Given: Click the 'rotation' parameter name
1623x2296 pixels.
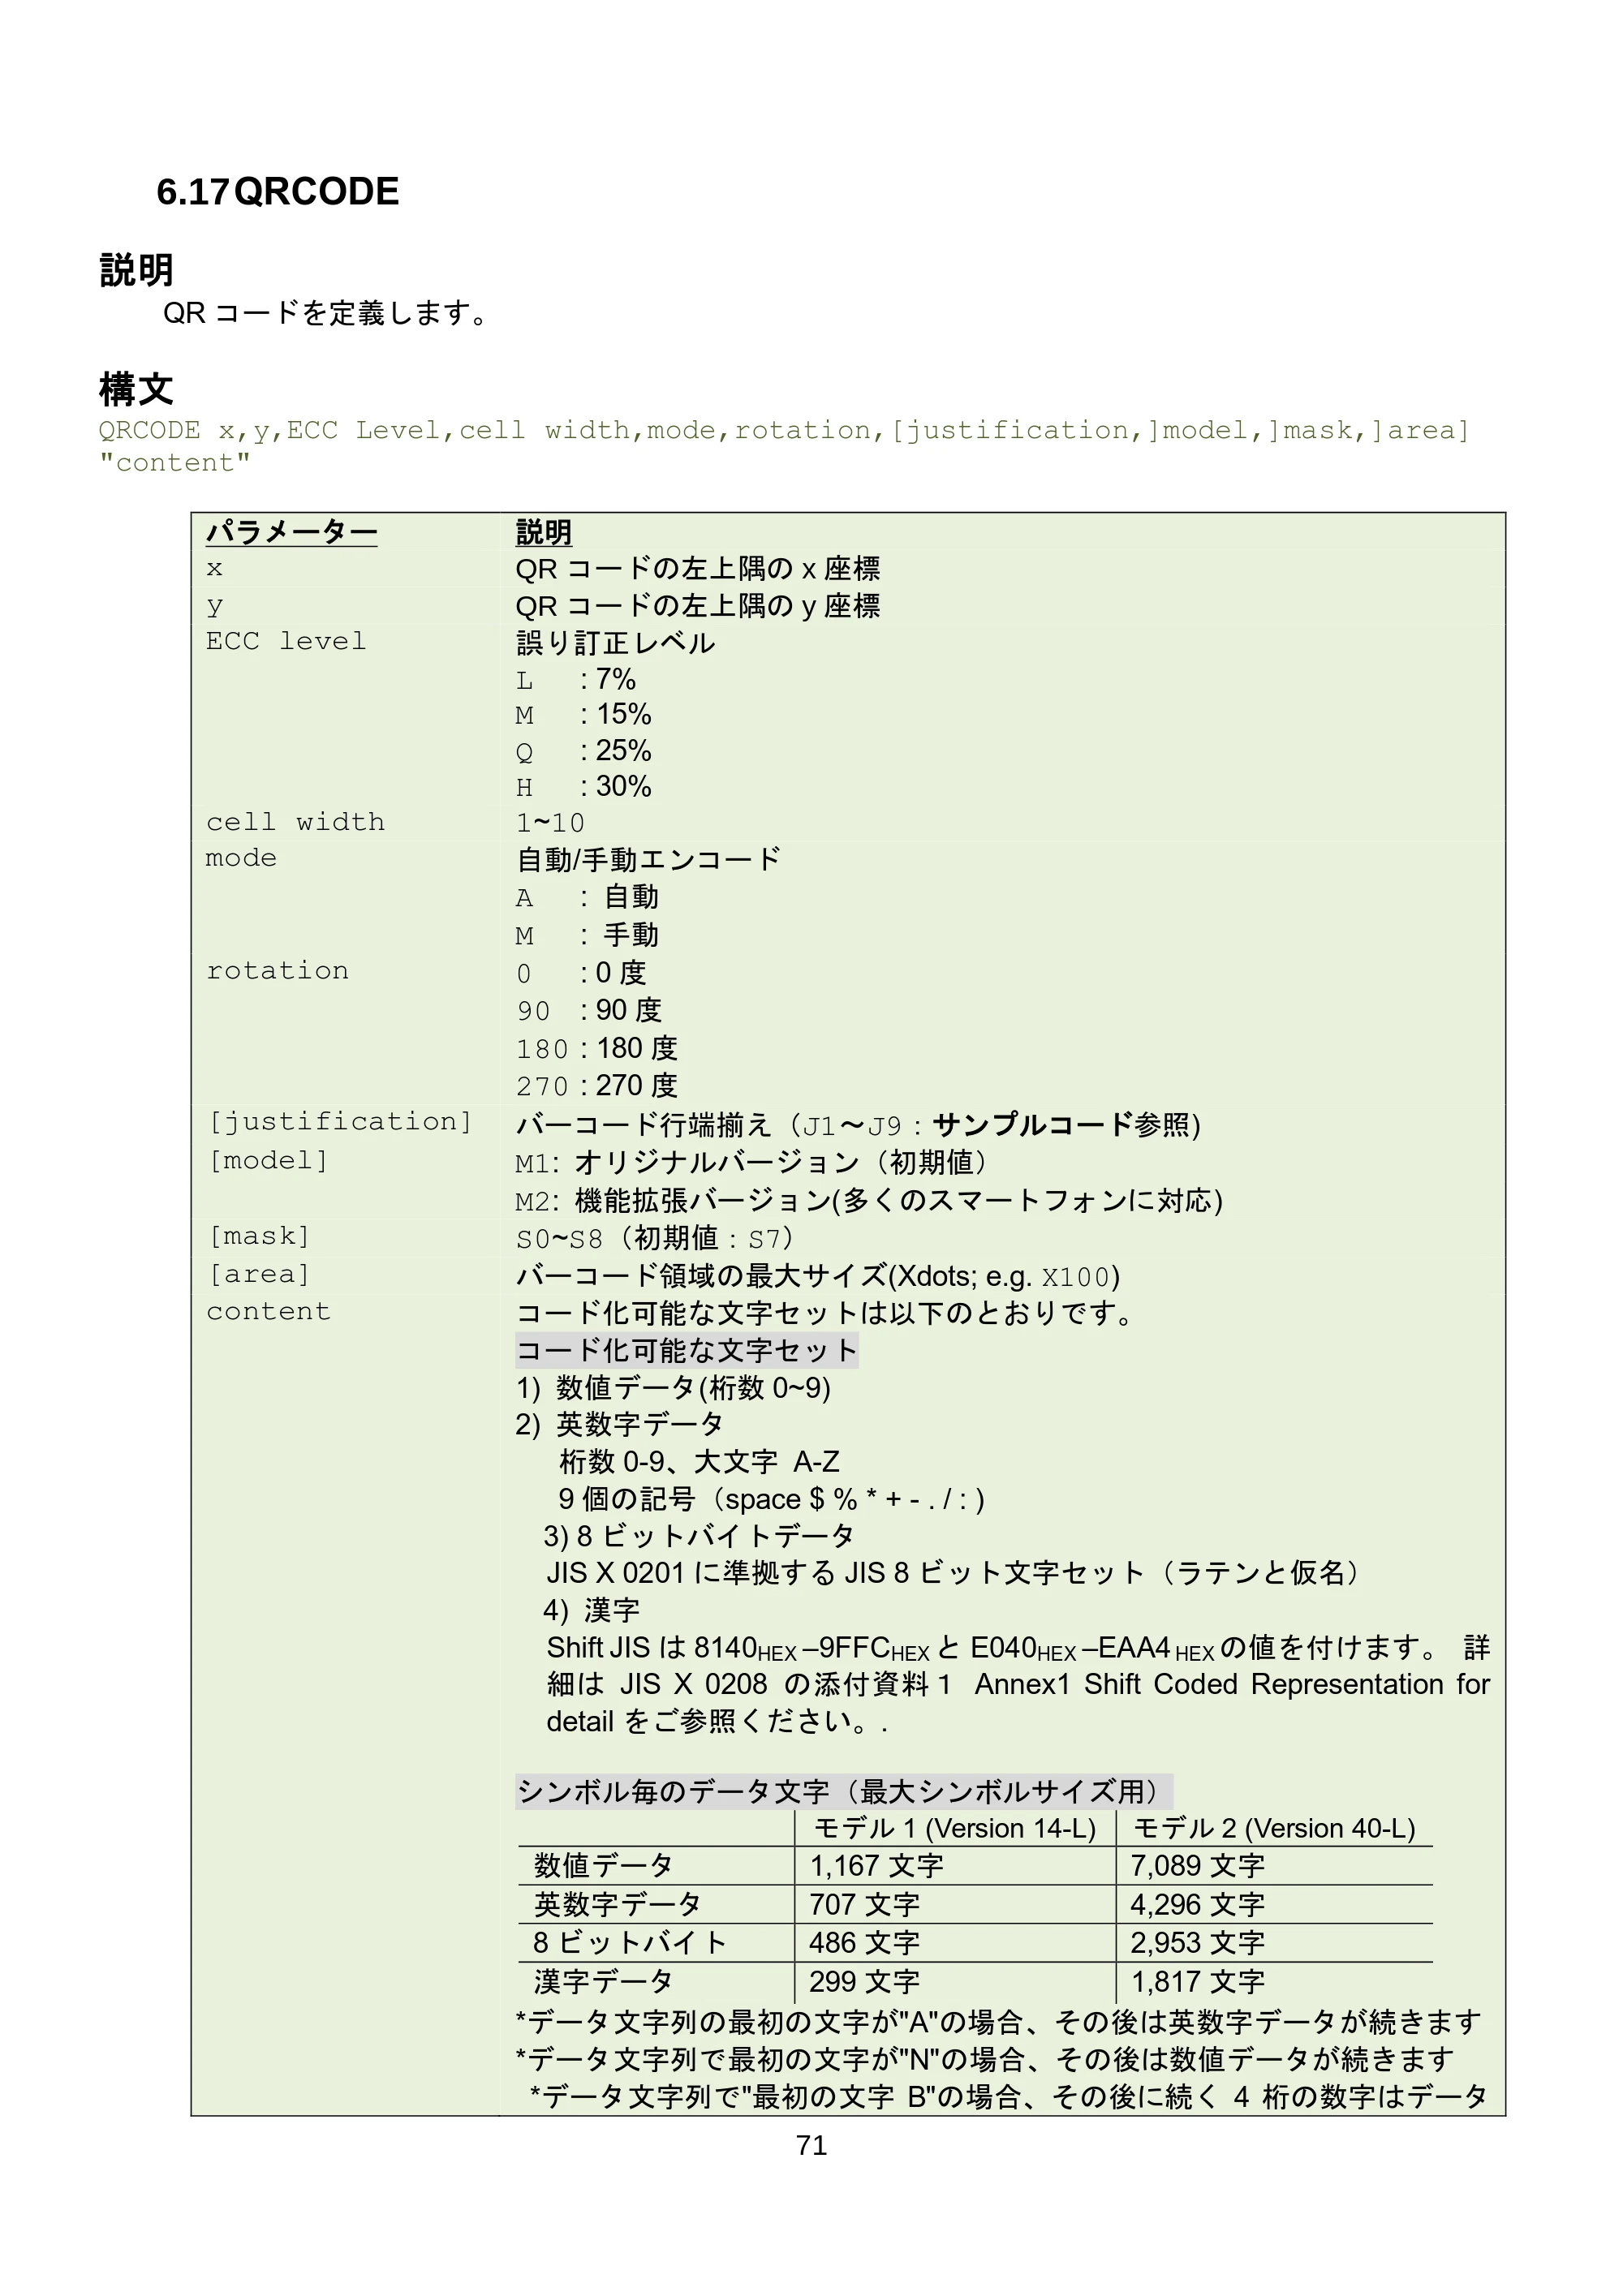Looking at the screenshot, I should coord(277,970).
